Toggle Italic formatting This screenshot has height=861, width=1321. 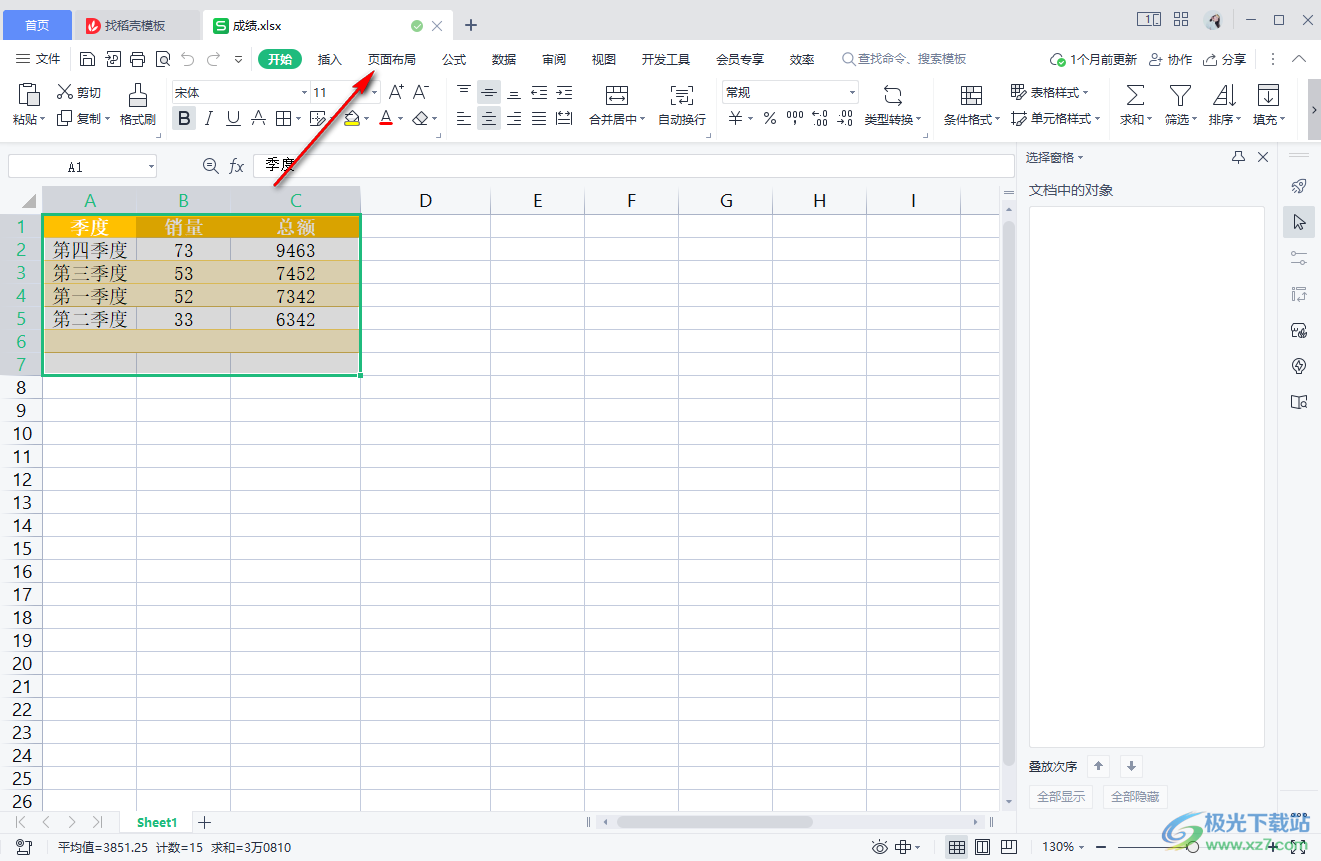(x=209, y=119)
